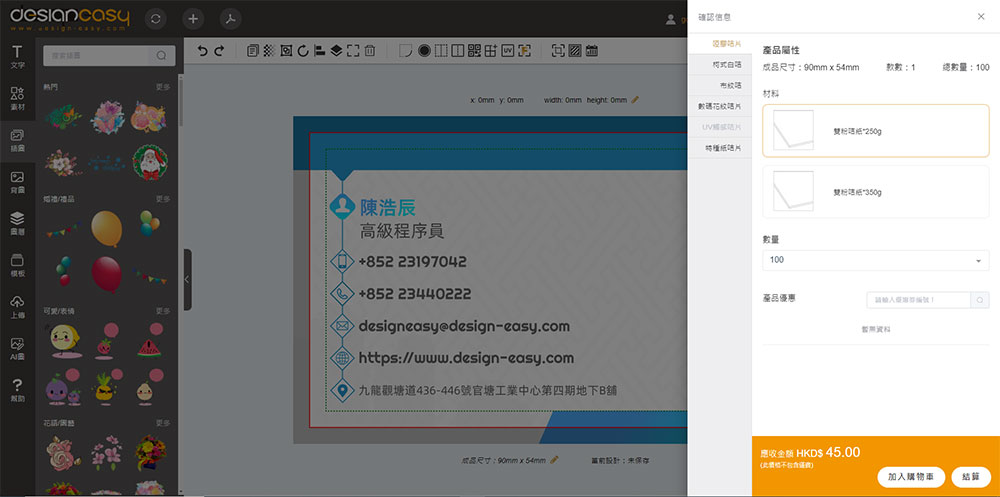Viewport: 1000px width, 497px height.
Task: Expand 更多 next to 熱門 category
Action: (163, 87)
